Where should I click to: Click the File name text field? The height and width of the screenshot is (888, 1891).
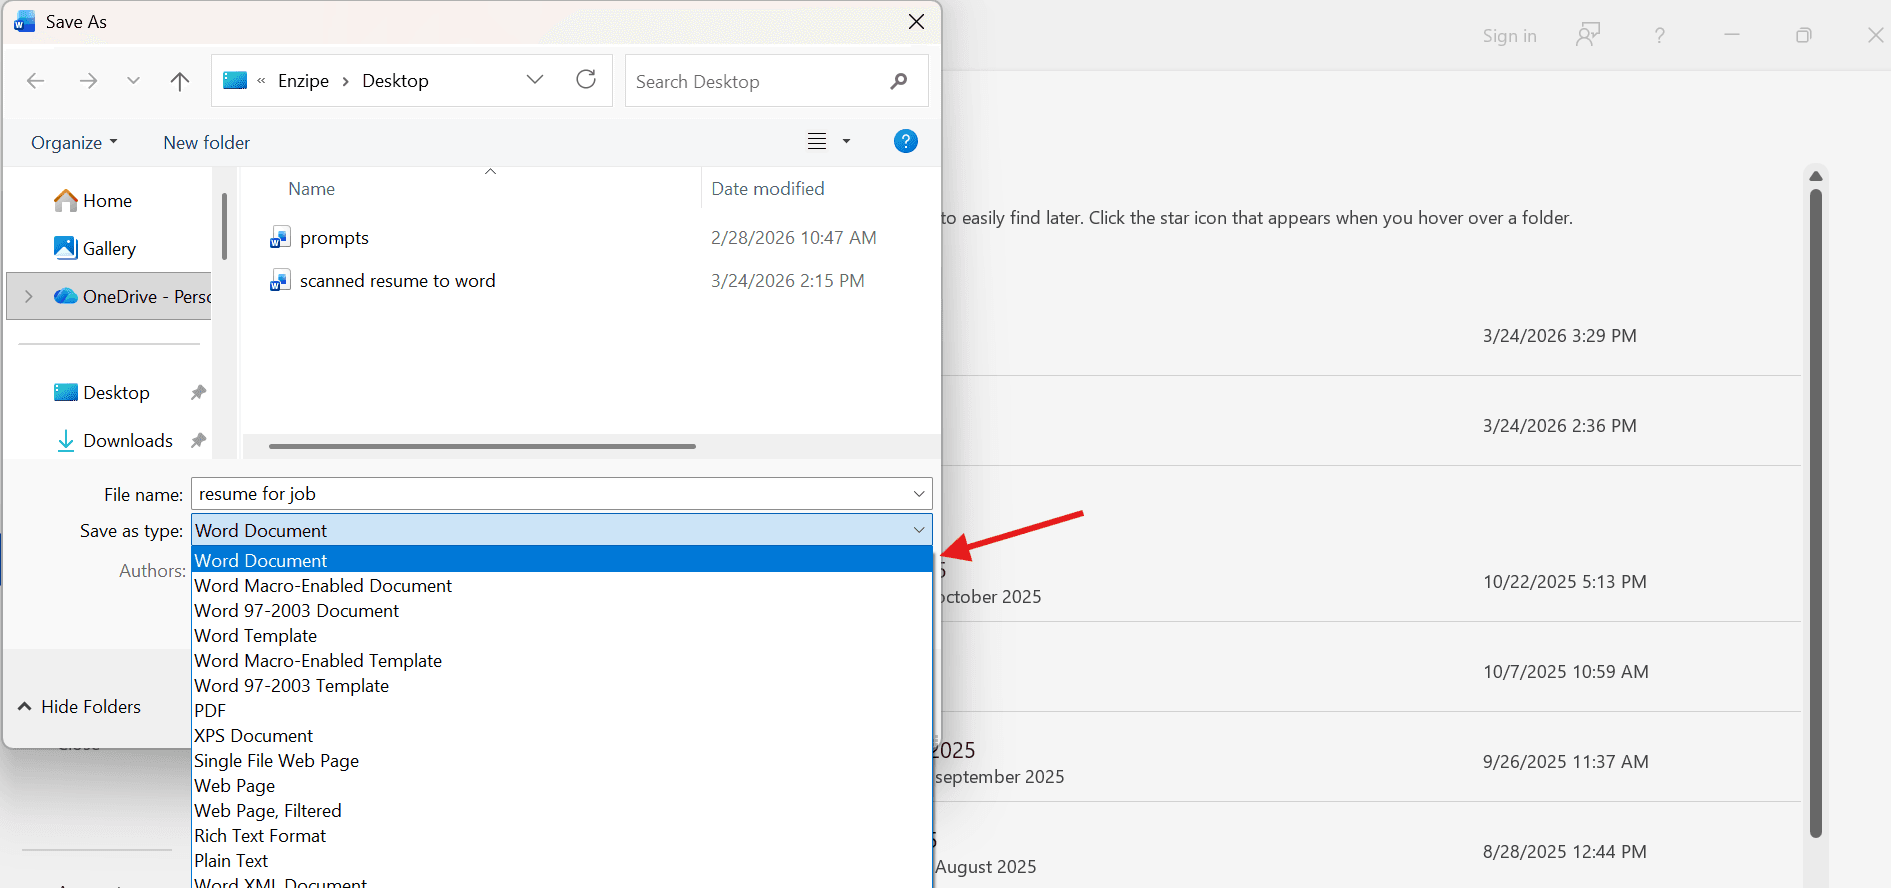point(550,494)
